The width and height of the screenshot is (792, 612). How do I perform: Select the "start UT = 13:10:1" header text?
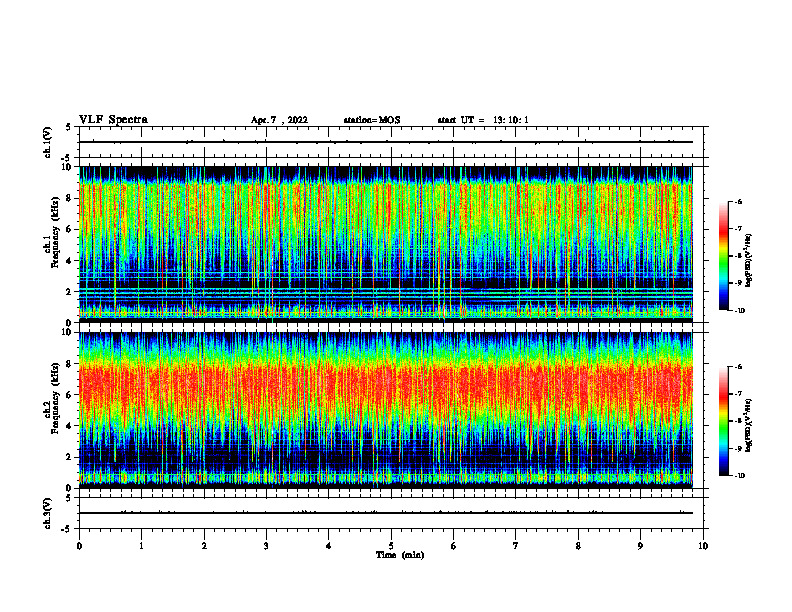pos(483,120)
